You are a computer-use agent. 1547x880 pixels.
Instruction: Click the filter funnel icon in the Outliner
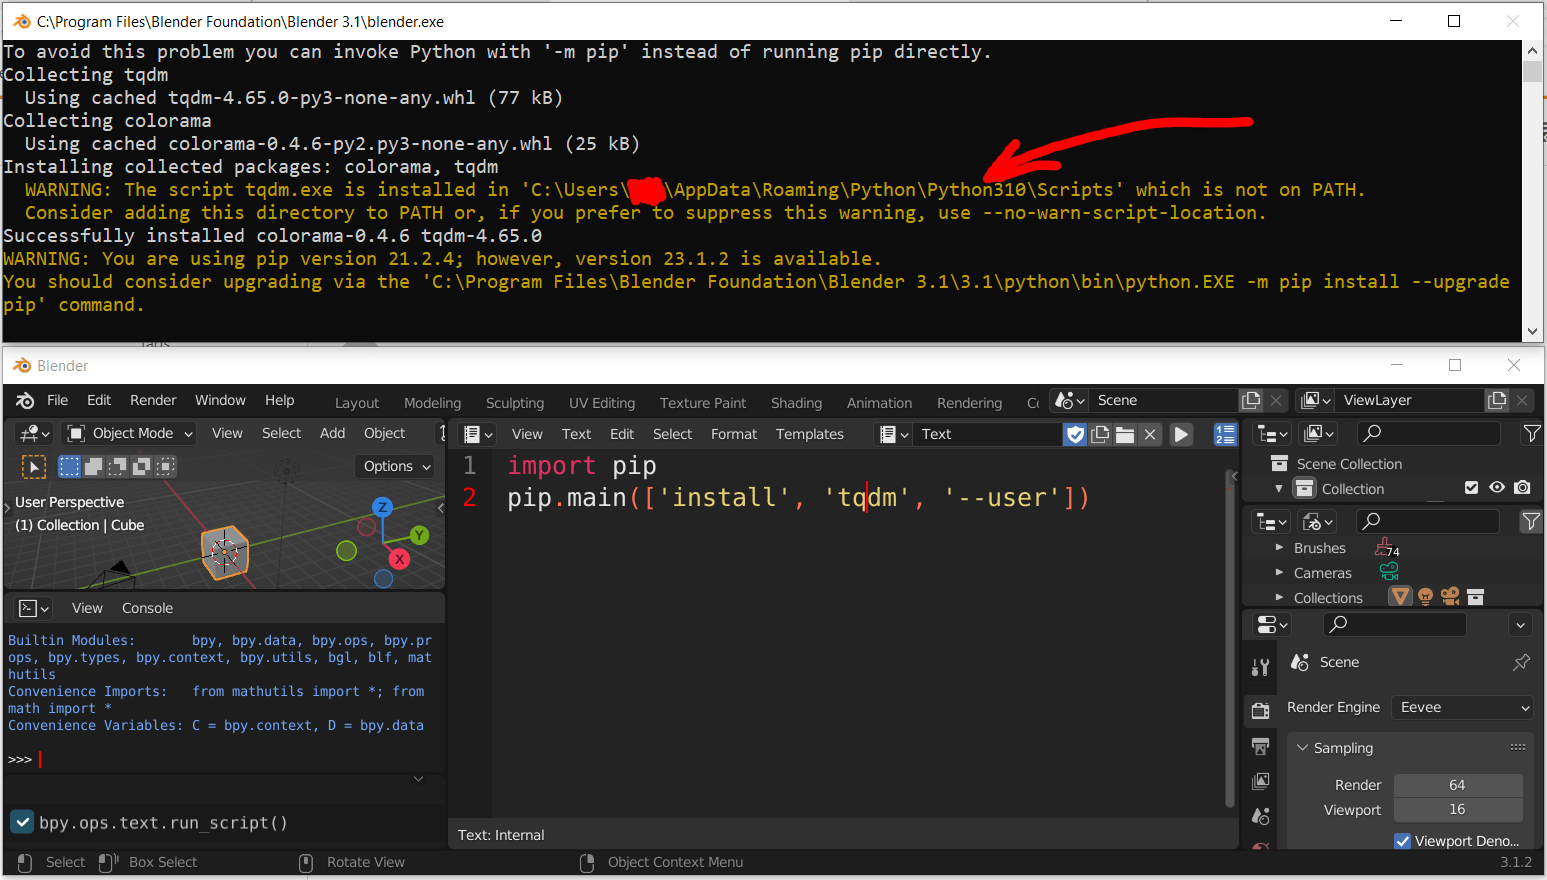pyautogui.click(x=1531, y=433)
